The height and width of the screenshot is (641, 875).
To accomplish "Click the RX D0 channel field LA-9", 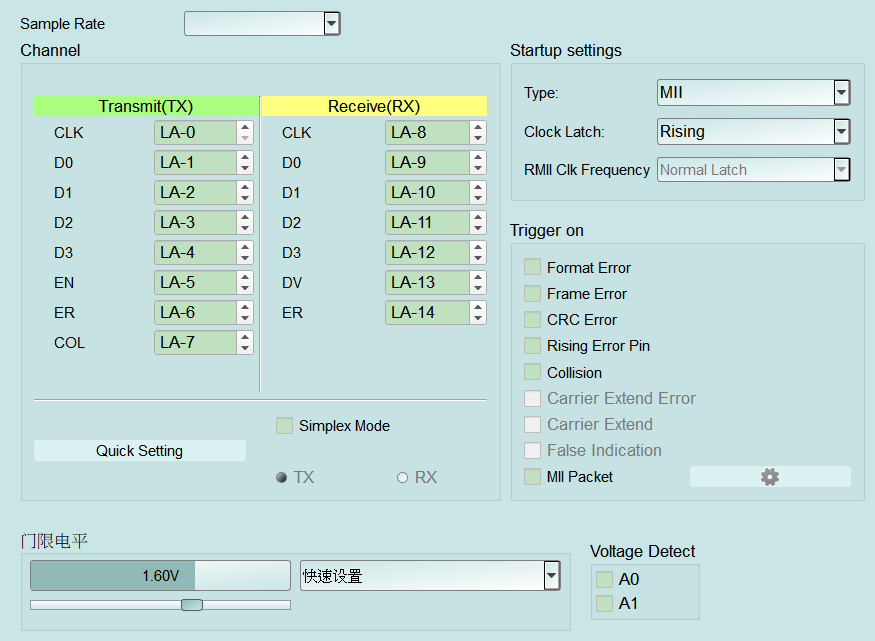I will click(x=427, y=163).
